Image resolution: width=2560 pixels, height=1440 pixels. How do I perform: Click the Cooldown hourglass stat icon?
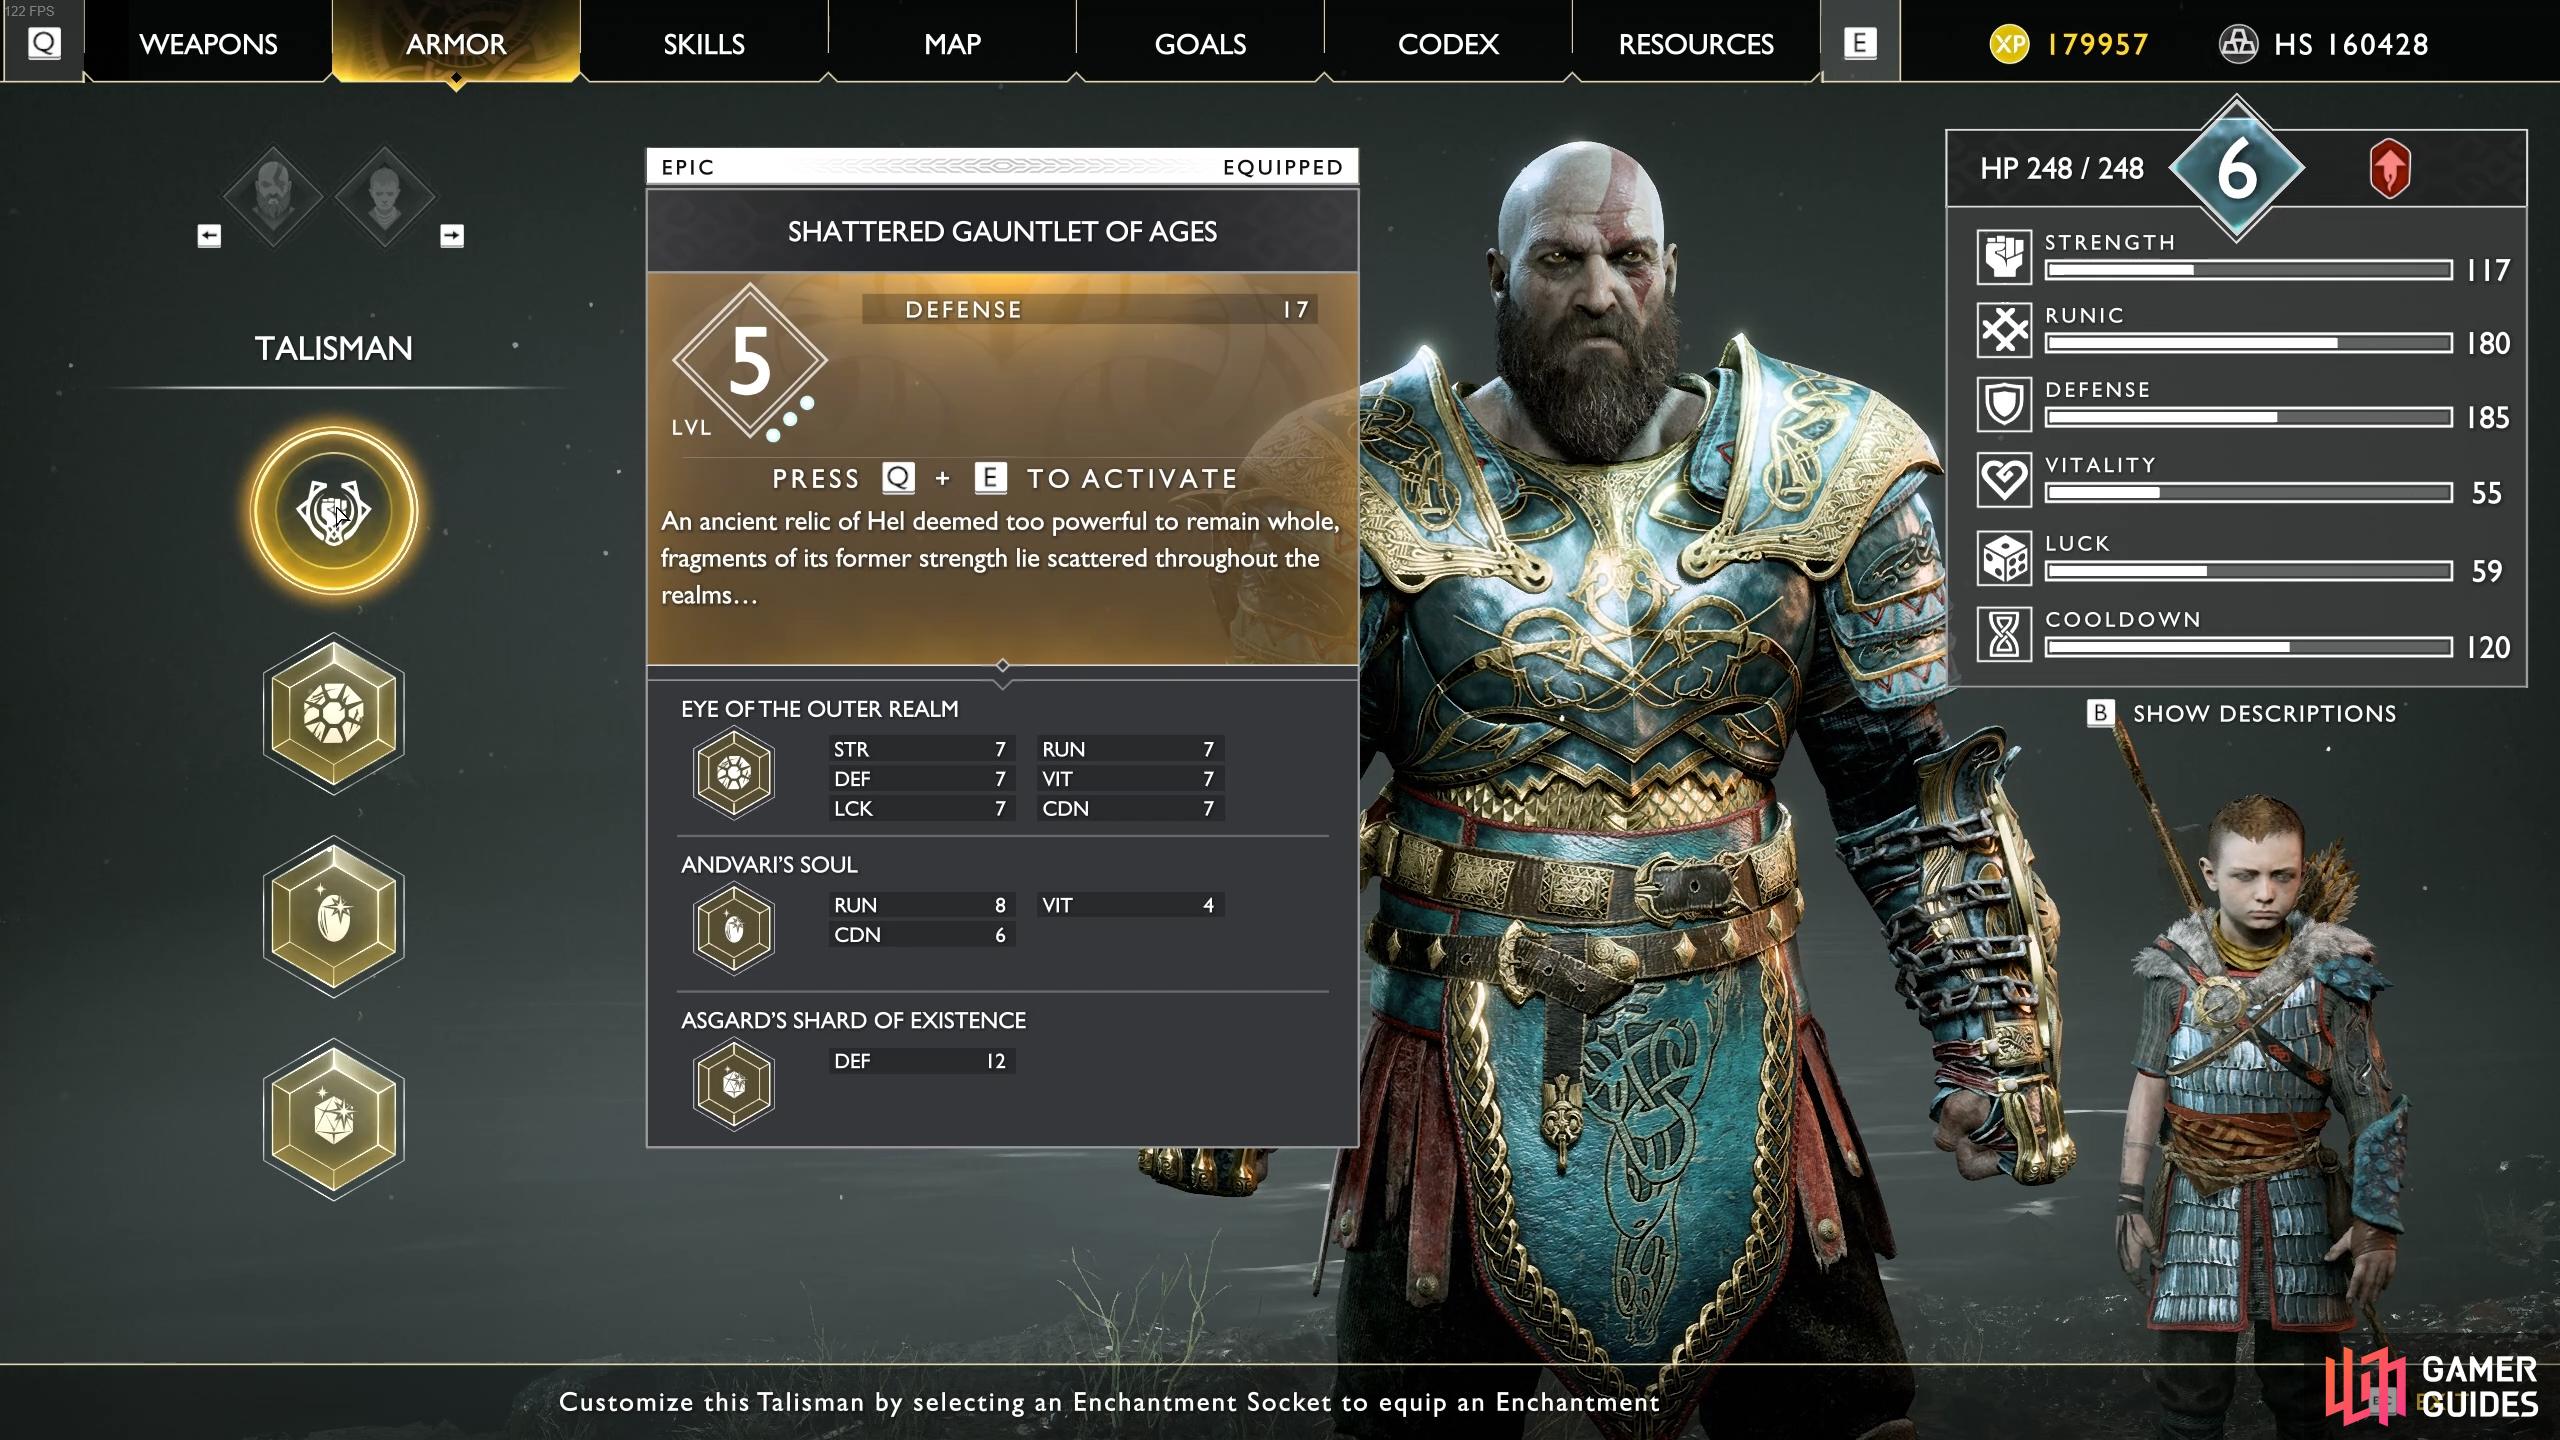point(2004,634)
